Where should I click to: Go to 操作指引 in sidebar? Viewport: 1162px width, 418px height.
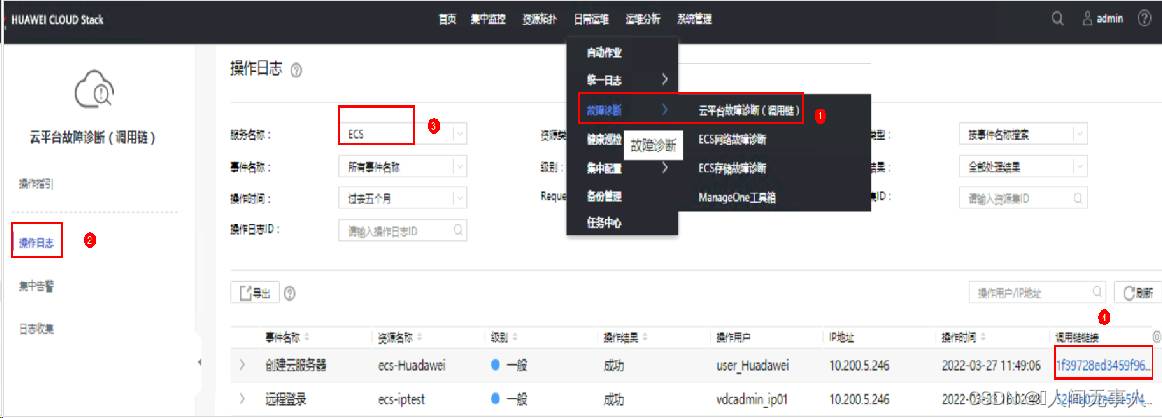pos(35,185)
